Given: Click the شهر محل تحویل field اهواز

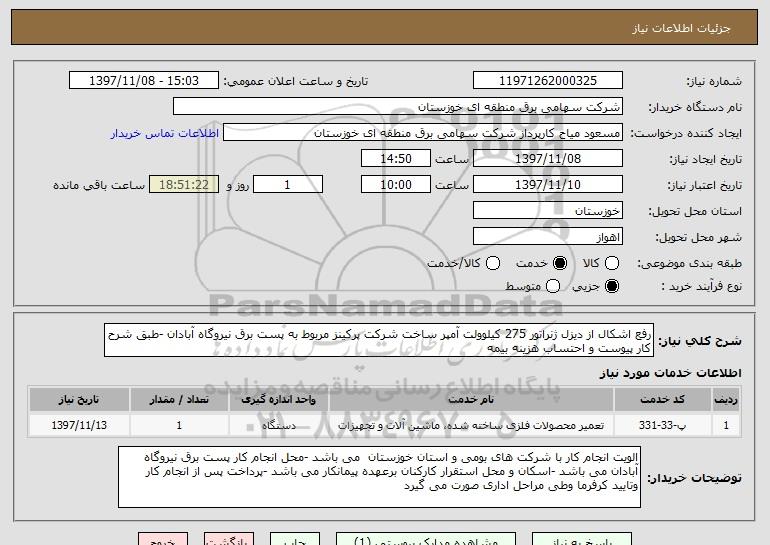Looking at the screenshot, I should pos(548,237).
